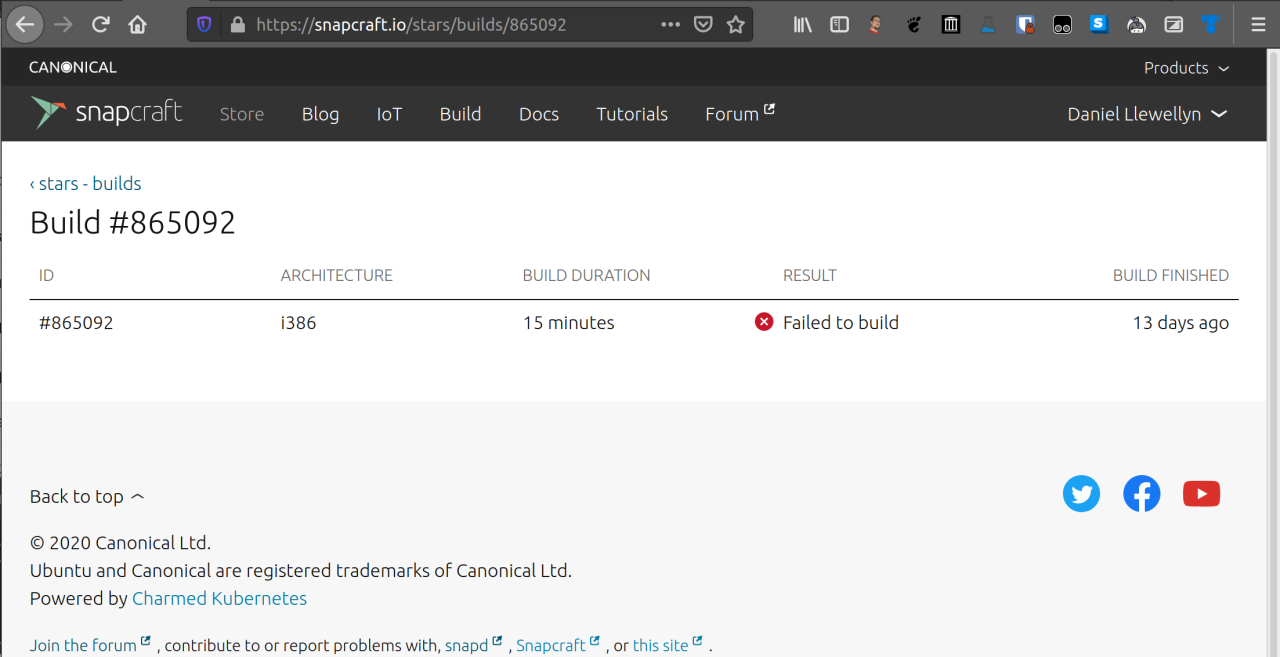Viewport: 1280px width, 657px height.
Task: Open tracking protection shield in address bar
Action: pyautogui.click(x=204, y=24)
